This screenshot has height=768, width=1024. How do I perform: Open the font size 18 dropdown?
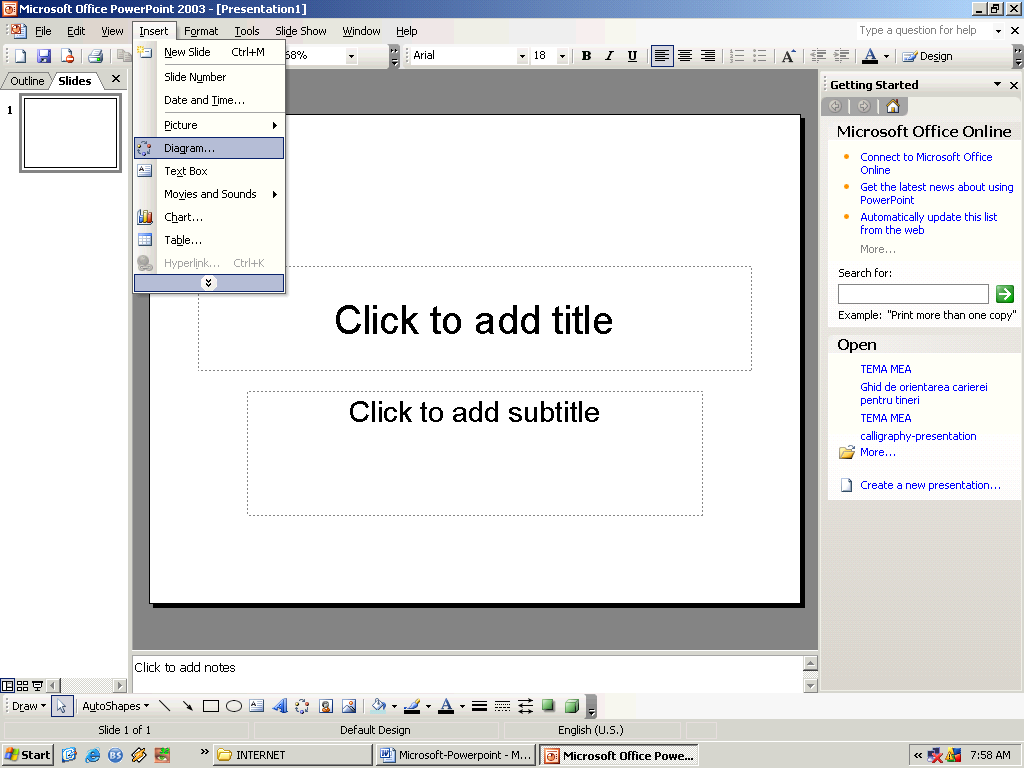[x=562, y=56]
